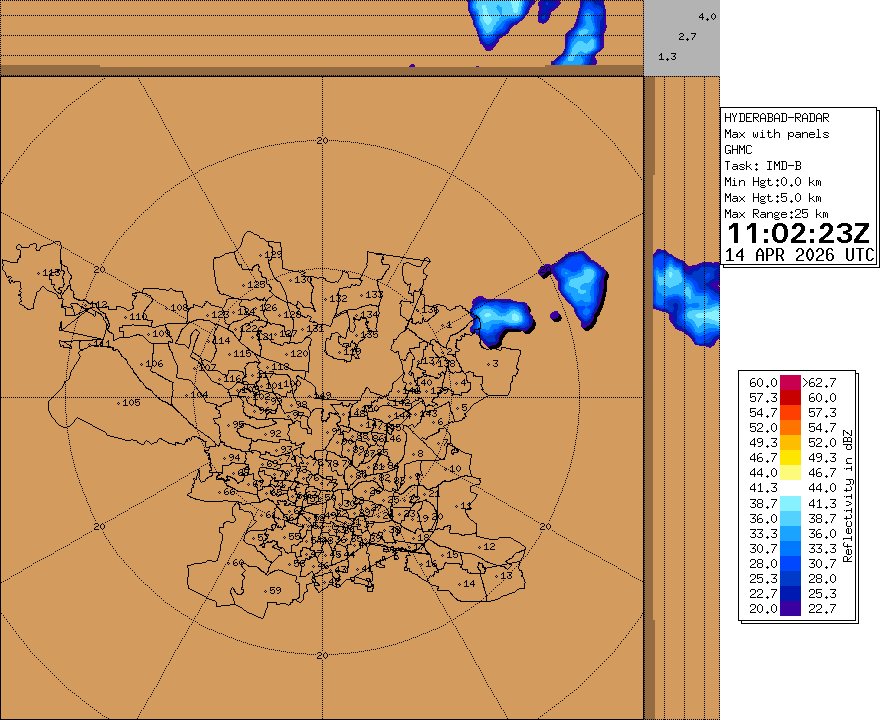Pick the white swatch in 41.3 row
This screenshot has width=880, height=720.
[x=790, y=488]
